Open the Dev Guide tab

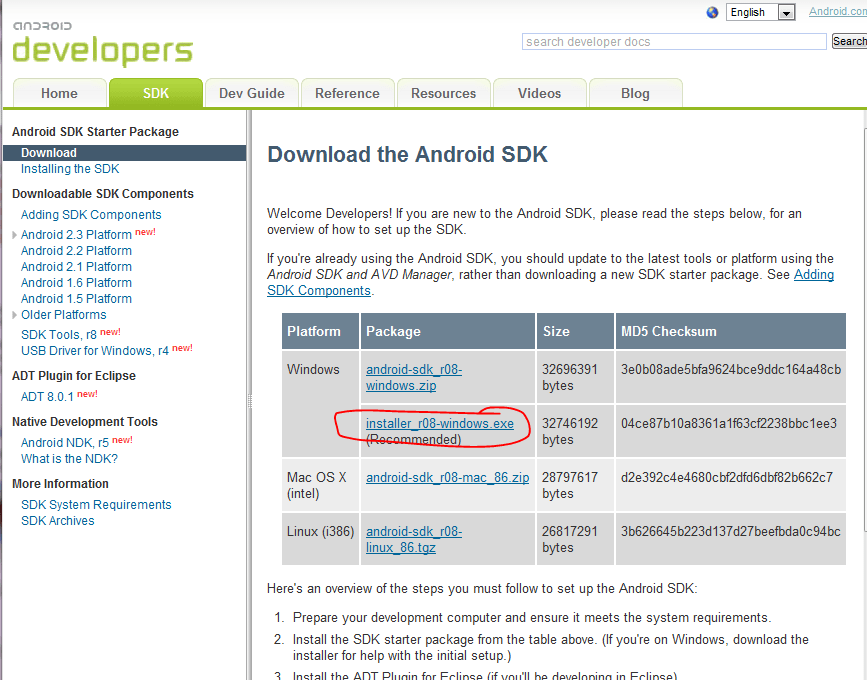(252, 93)
